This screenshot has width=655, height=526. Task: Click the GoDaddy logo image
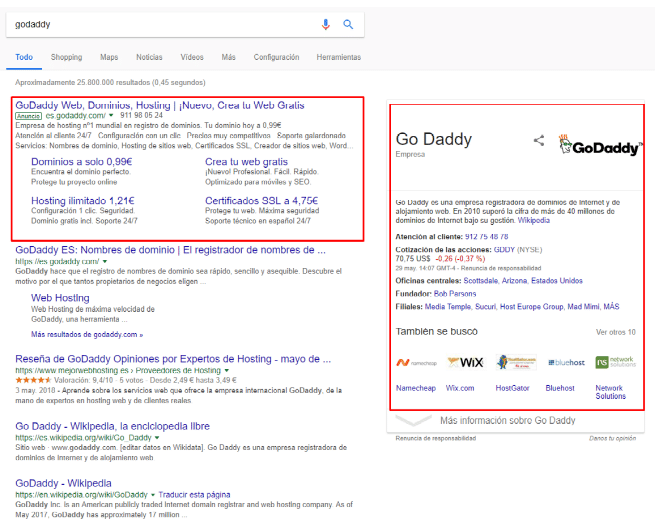point(600,146)
